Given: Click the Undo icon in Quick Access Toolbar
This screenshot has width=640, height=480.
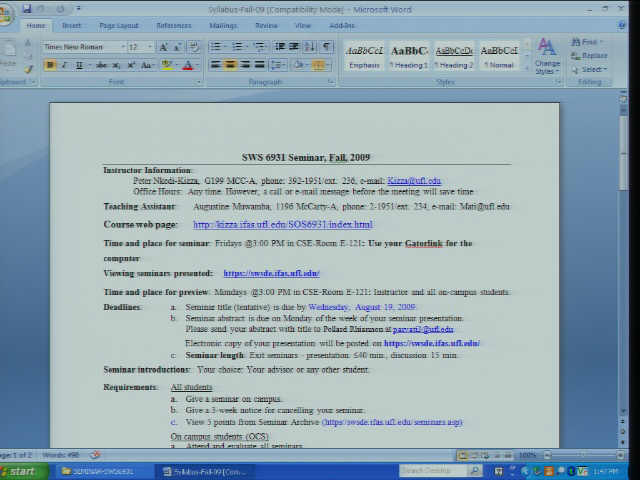Looking at the screenshot, I should [42, 9].
